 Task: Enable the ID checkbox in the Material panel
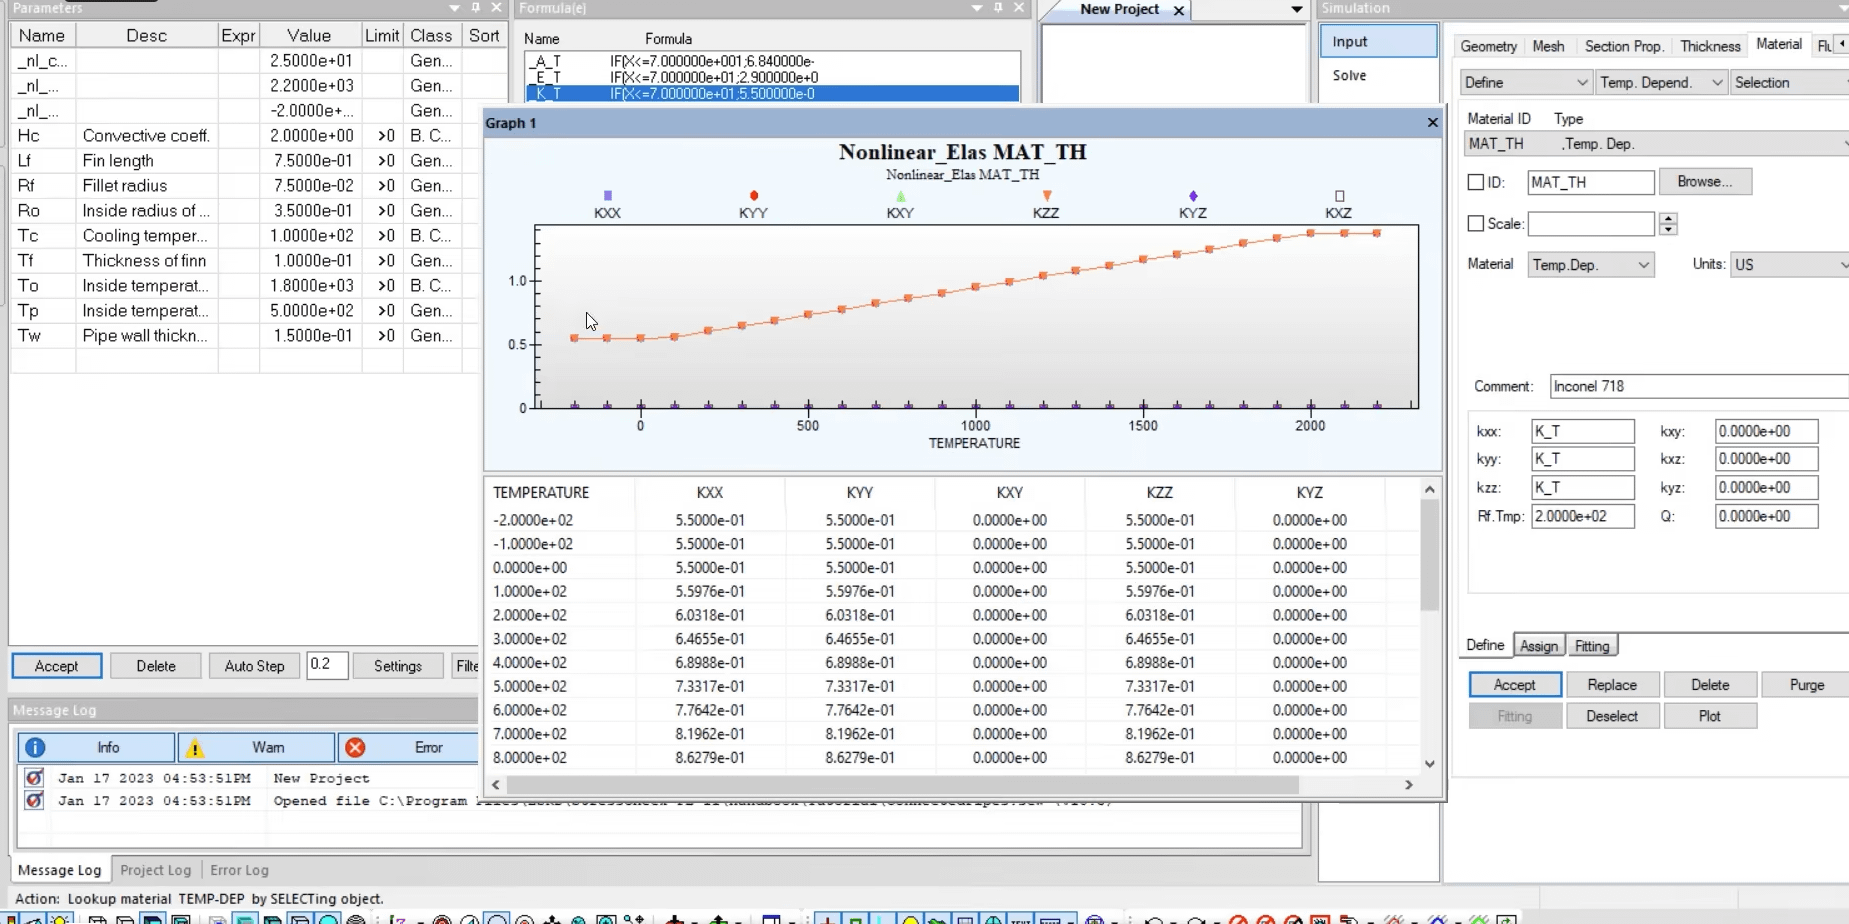pos(1477,182)
